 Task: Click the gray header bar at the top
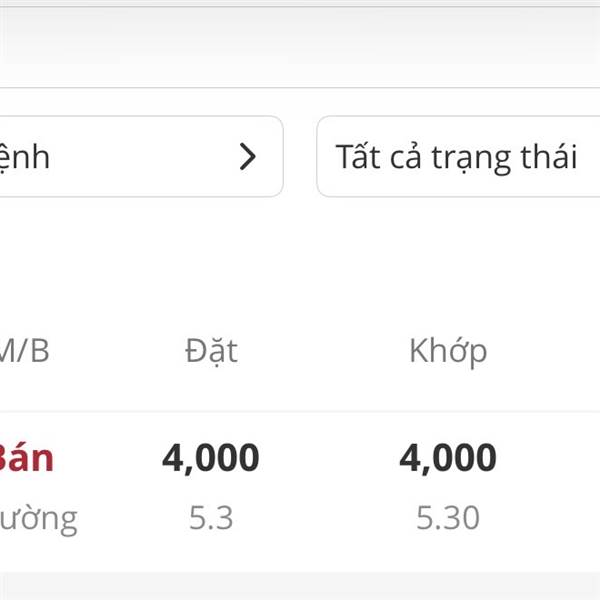click(x=300, y=45)
